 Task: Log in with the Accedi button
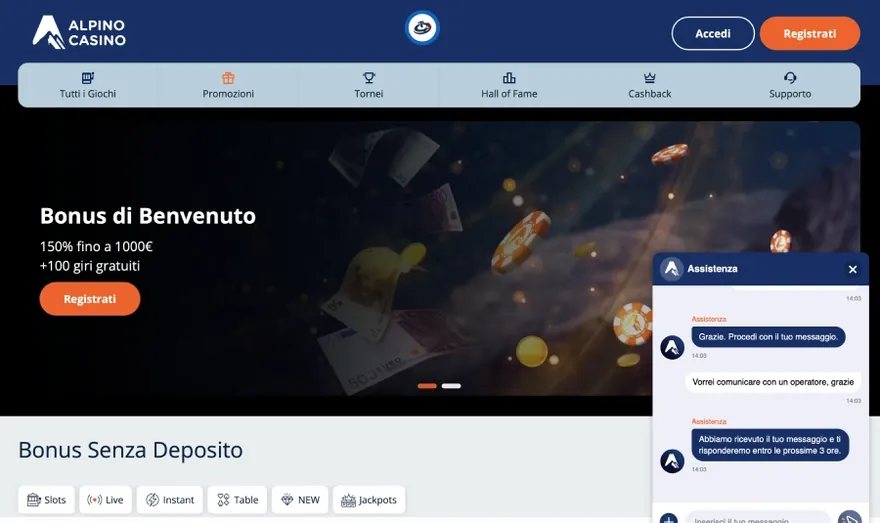(x=713, y=34)
